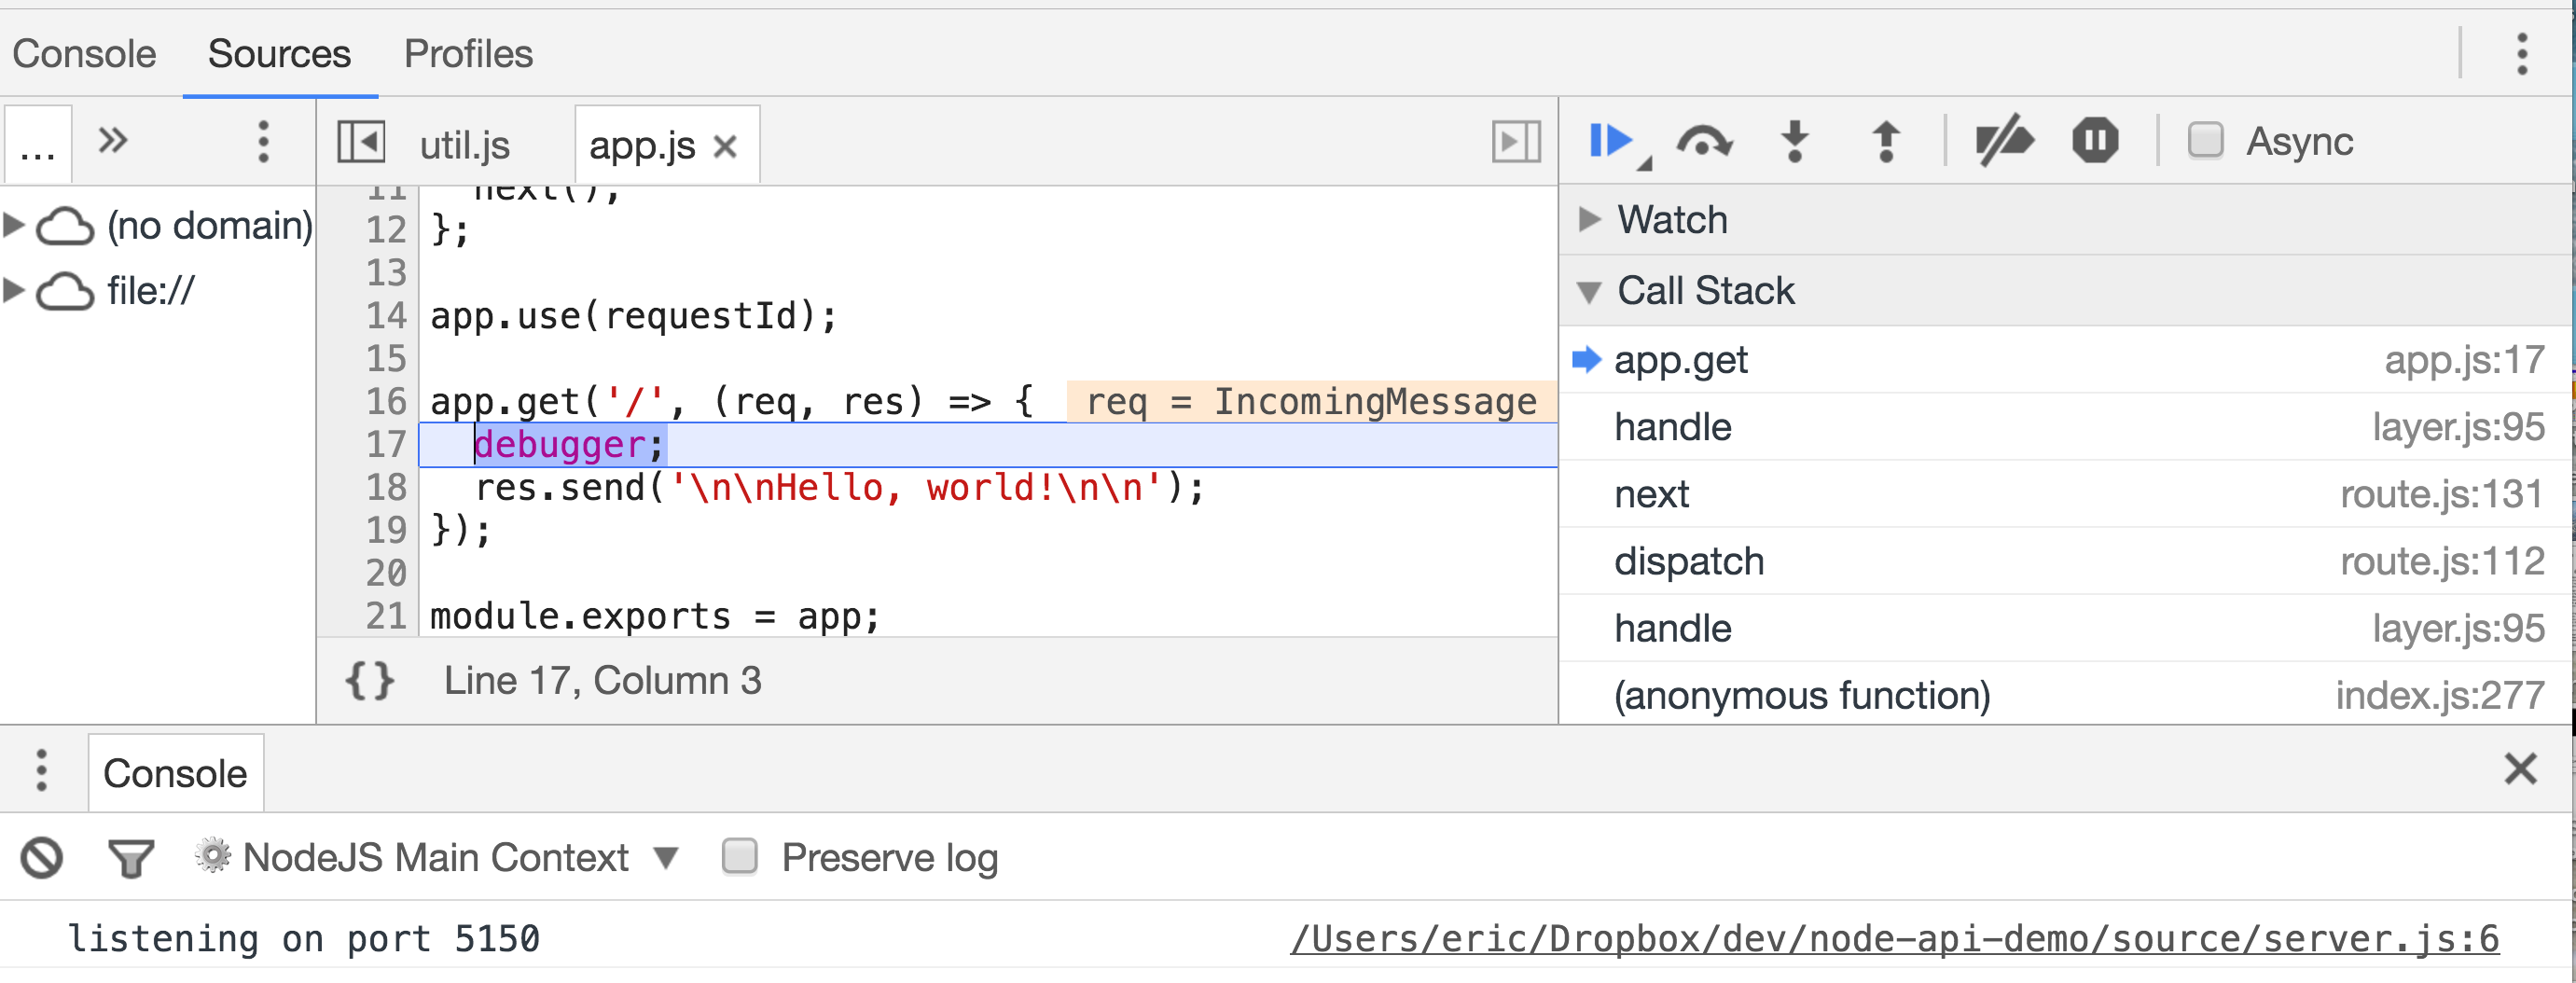Collapse the Call Stack section
This screenshot has width=2576, height=983.
click(1590, 290)
